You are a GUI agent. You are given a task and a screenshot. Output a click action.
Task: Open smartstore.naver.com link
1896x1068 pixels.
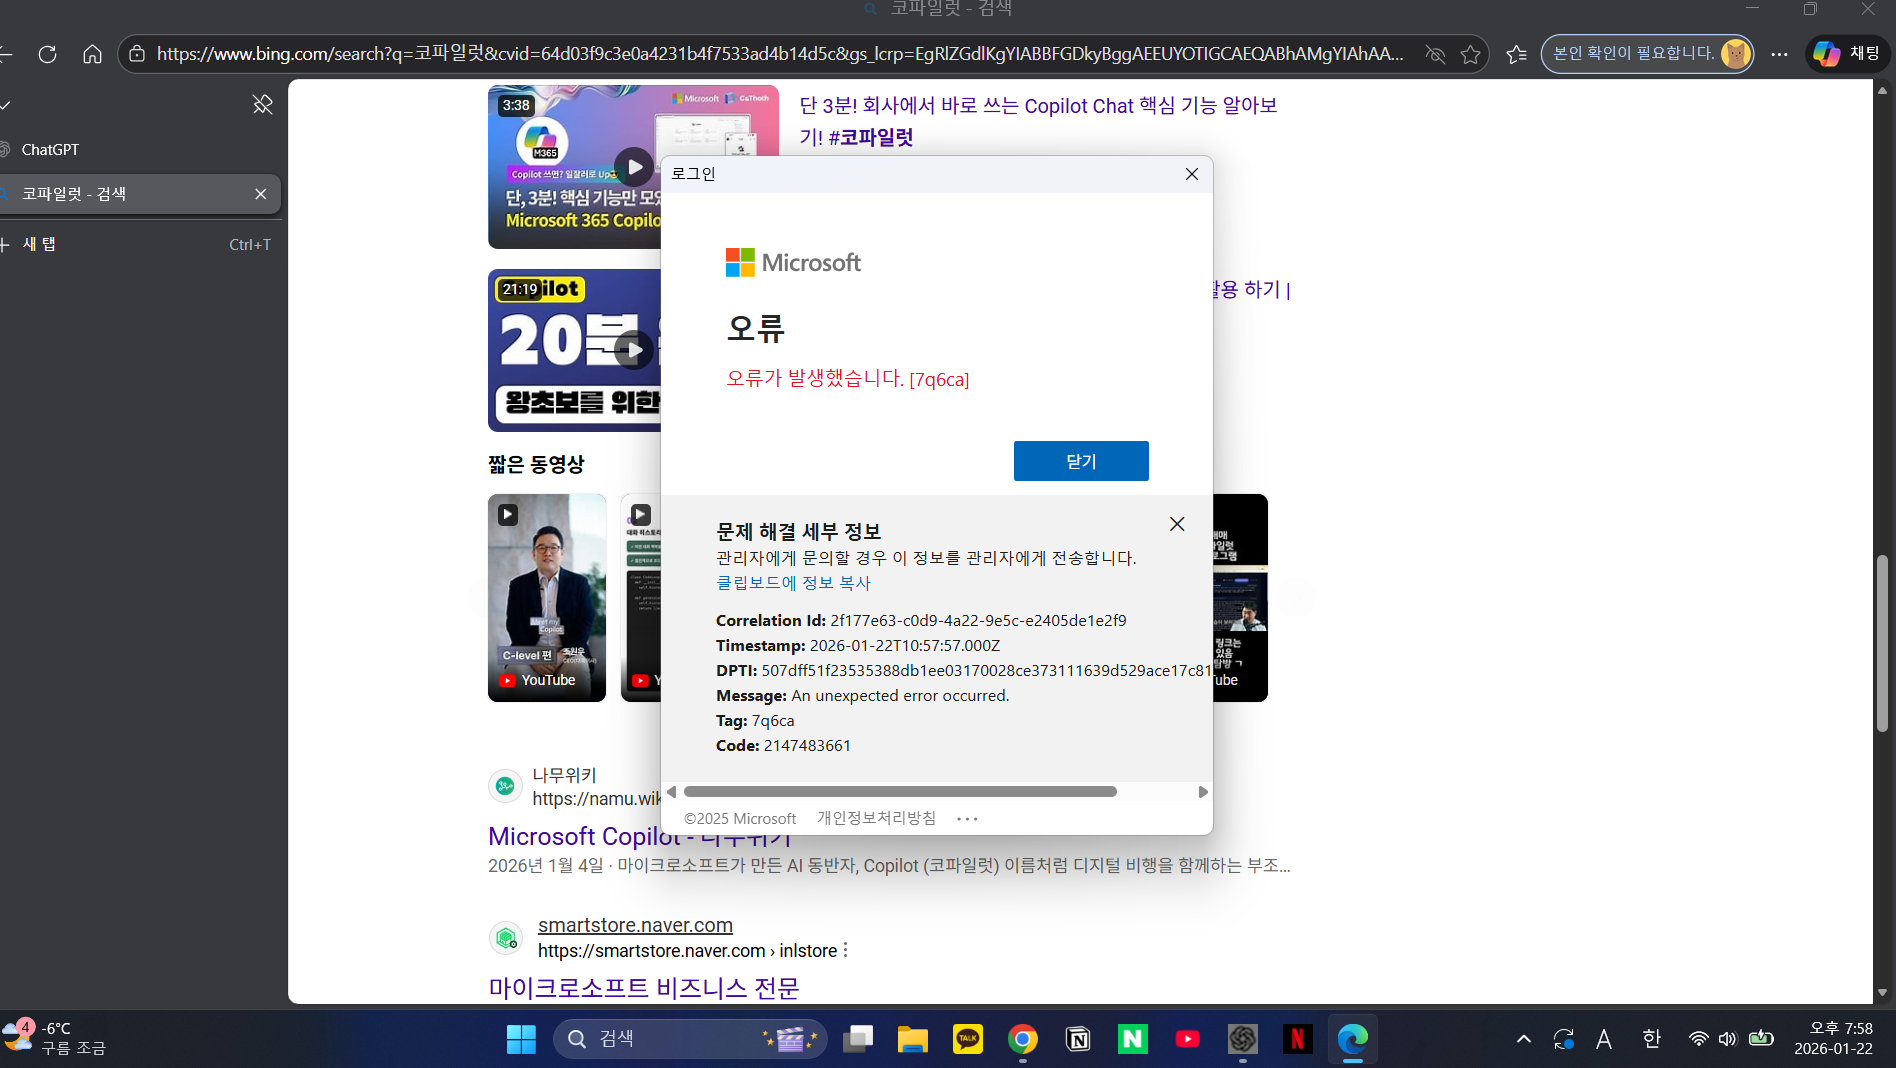coord(635,925)
